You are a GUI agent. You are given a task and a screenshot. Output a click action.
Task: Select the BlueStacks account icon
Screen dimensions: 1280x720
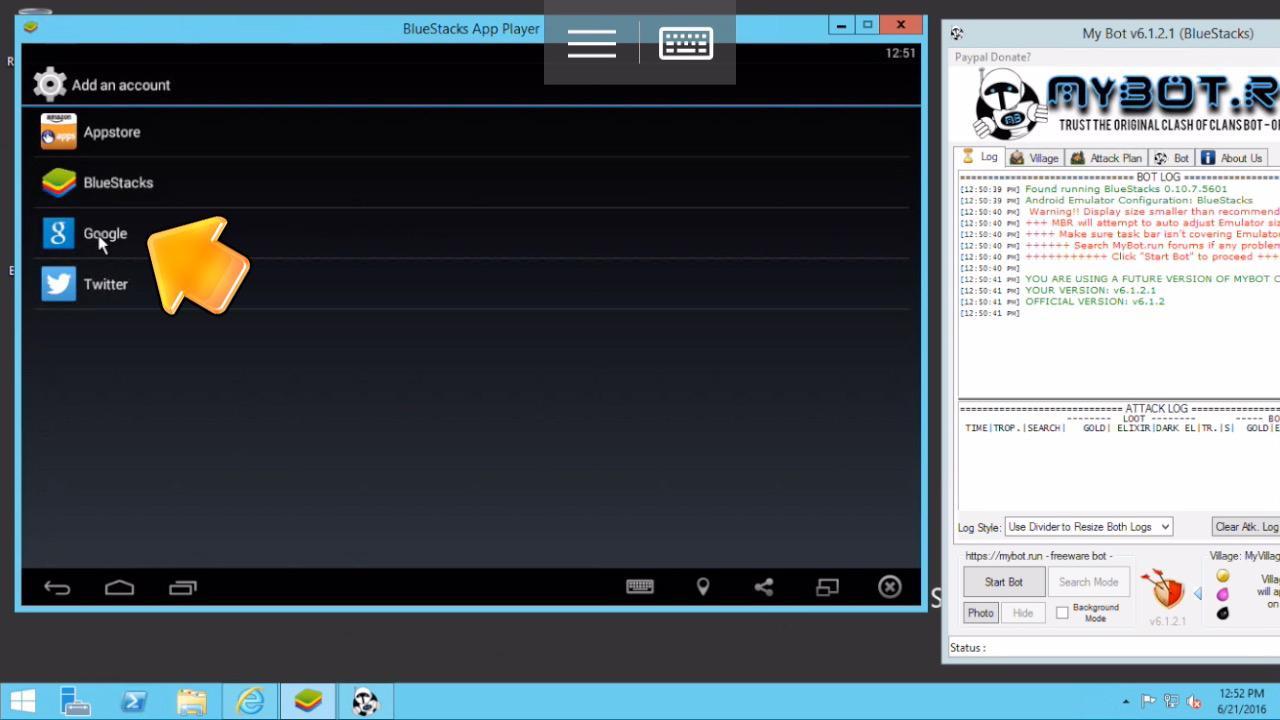click(58, 183)
